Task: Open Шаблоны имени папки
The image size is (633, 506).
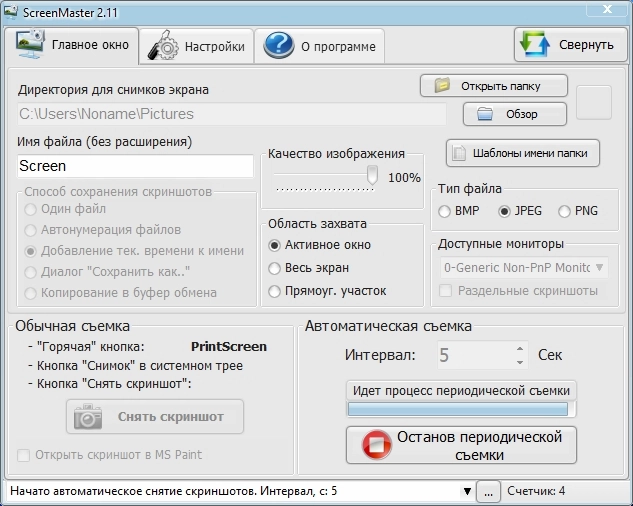Action: click(x=523, y=153)
